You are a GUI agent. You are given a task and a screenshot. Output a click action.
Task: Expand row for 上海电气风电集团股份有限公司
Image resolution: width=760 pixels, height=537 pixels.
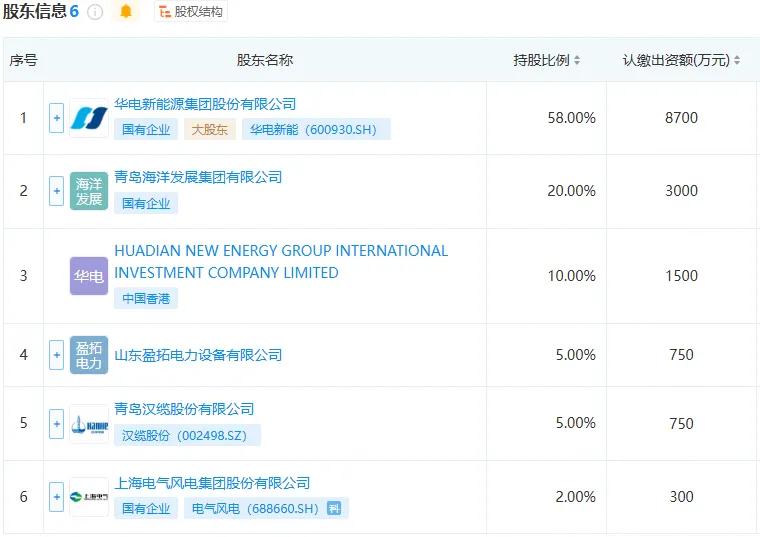coord(57,497)
